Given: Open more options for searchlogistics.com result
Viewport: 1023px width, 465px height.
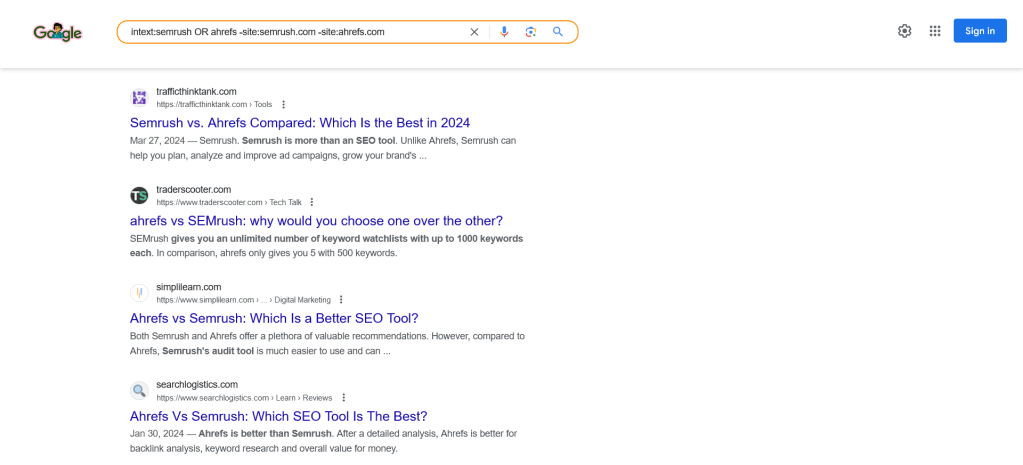Looking at the screenshot, I should (x=343, y=398).
